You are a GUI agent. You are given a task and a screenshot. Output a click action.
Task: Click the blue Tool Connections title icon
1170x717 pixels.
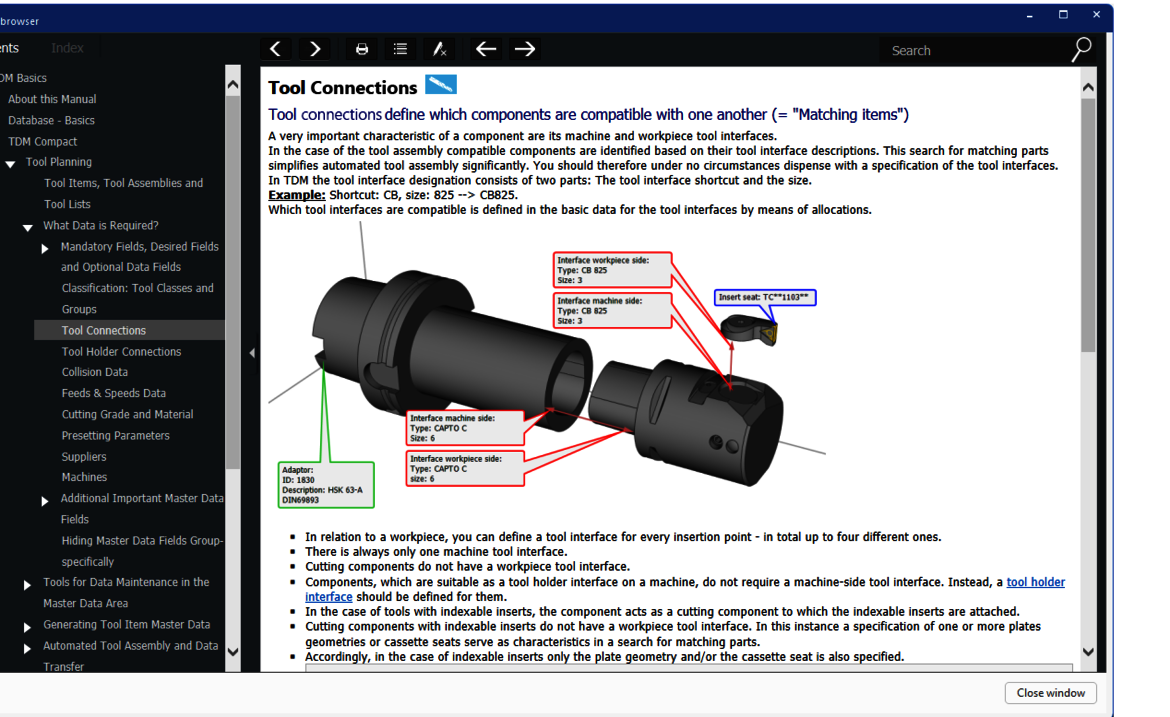click(441, 84)
